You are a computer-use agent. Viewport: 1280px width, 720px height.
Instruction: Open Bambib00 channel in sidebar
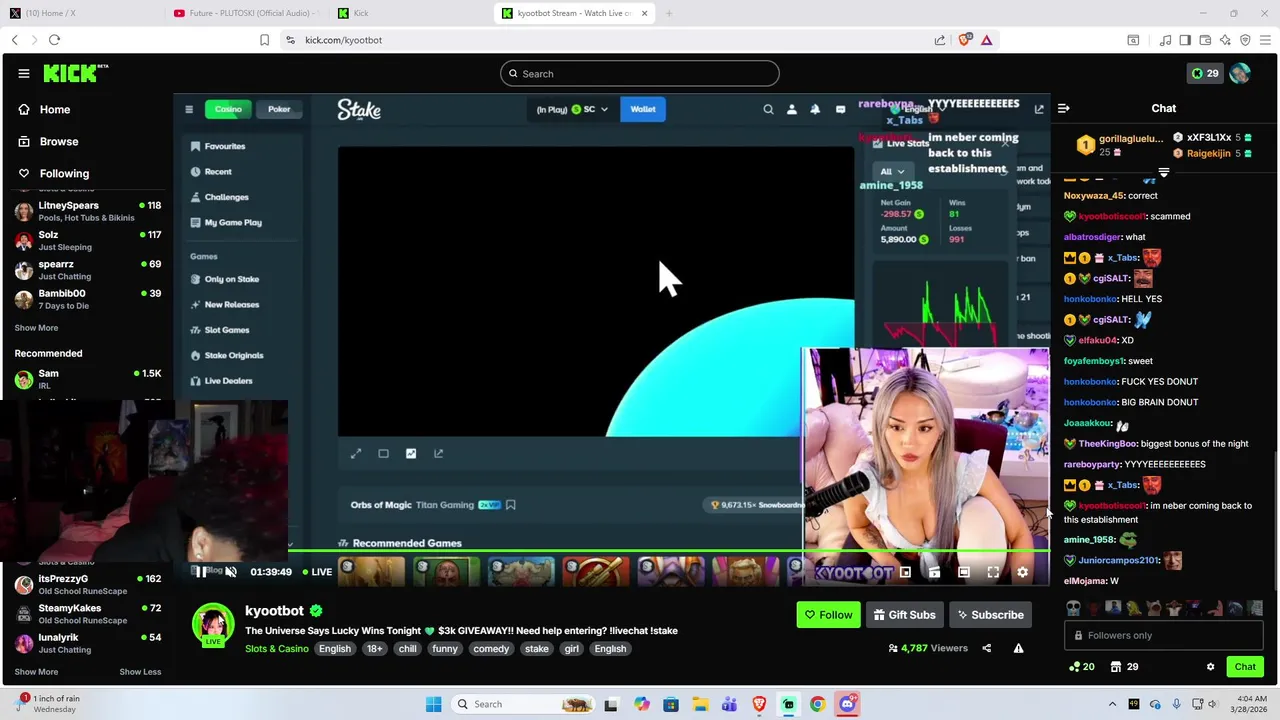tap(87, 299)
